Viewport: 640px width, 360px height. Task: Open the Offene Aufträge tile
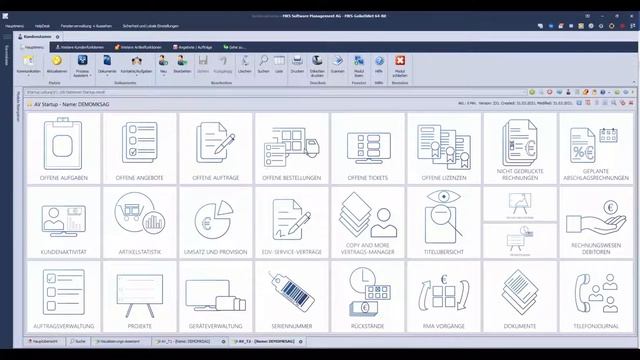coord(216,149)
